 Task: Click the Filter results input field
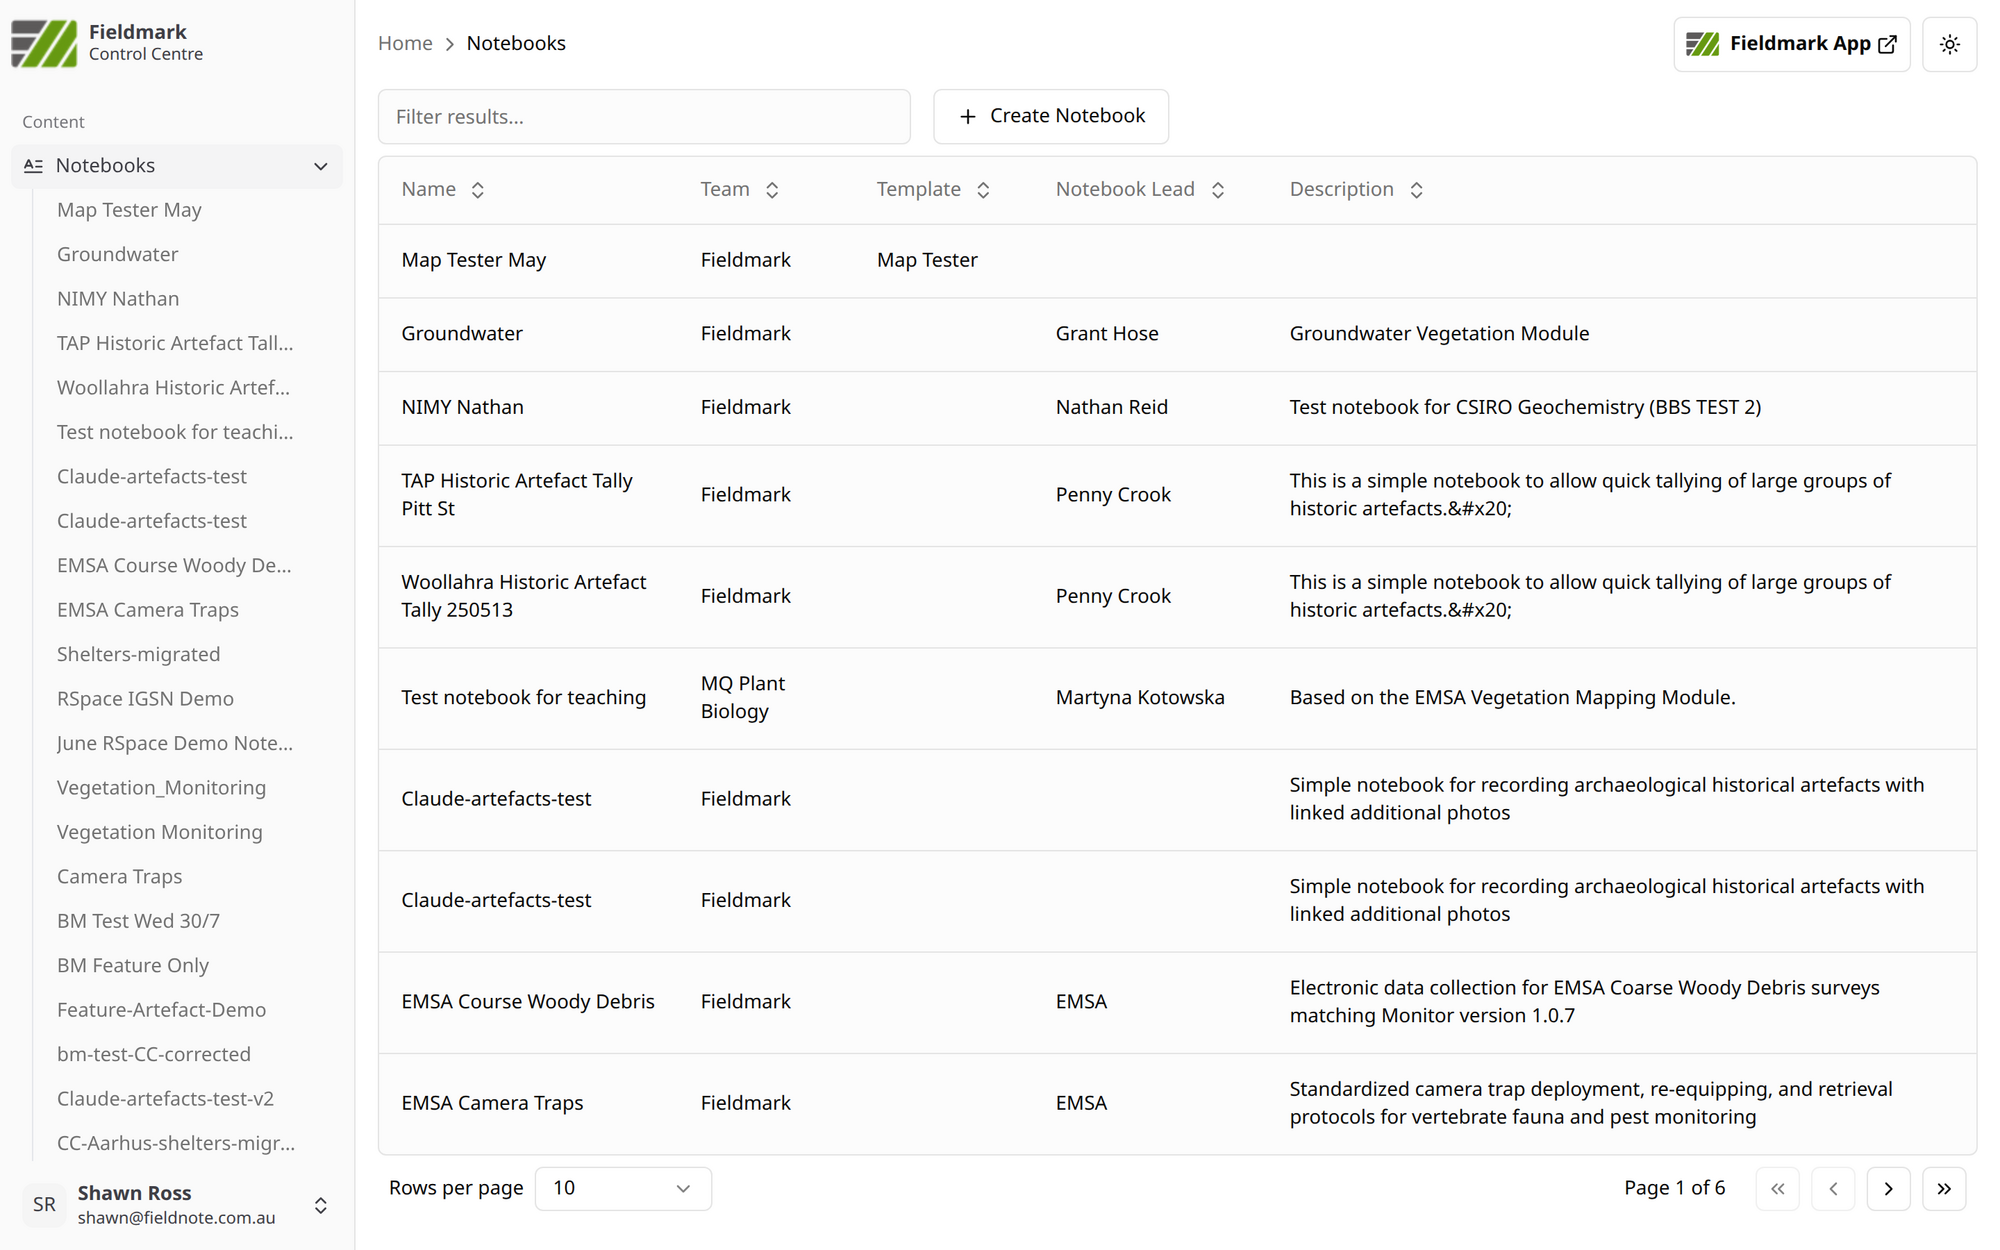pos(643,116)
